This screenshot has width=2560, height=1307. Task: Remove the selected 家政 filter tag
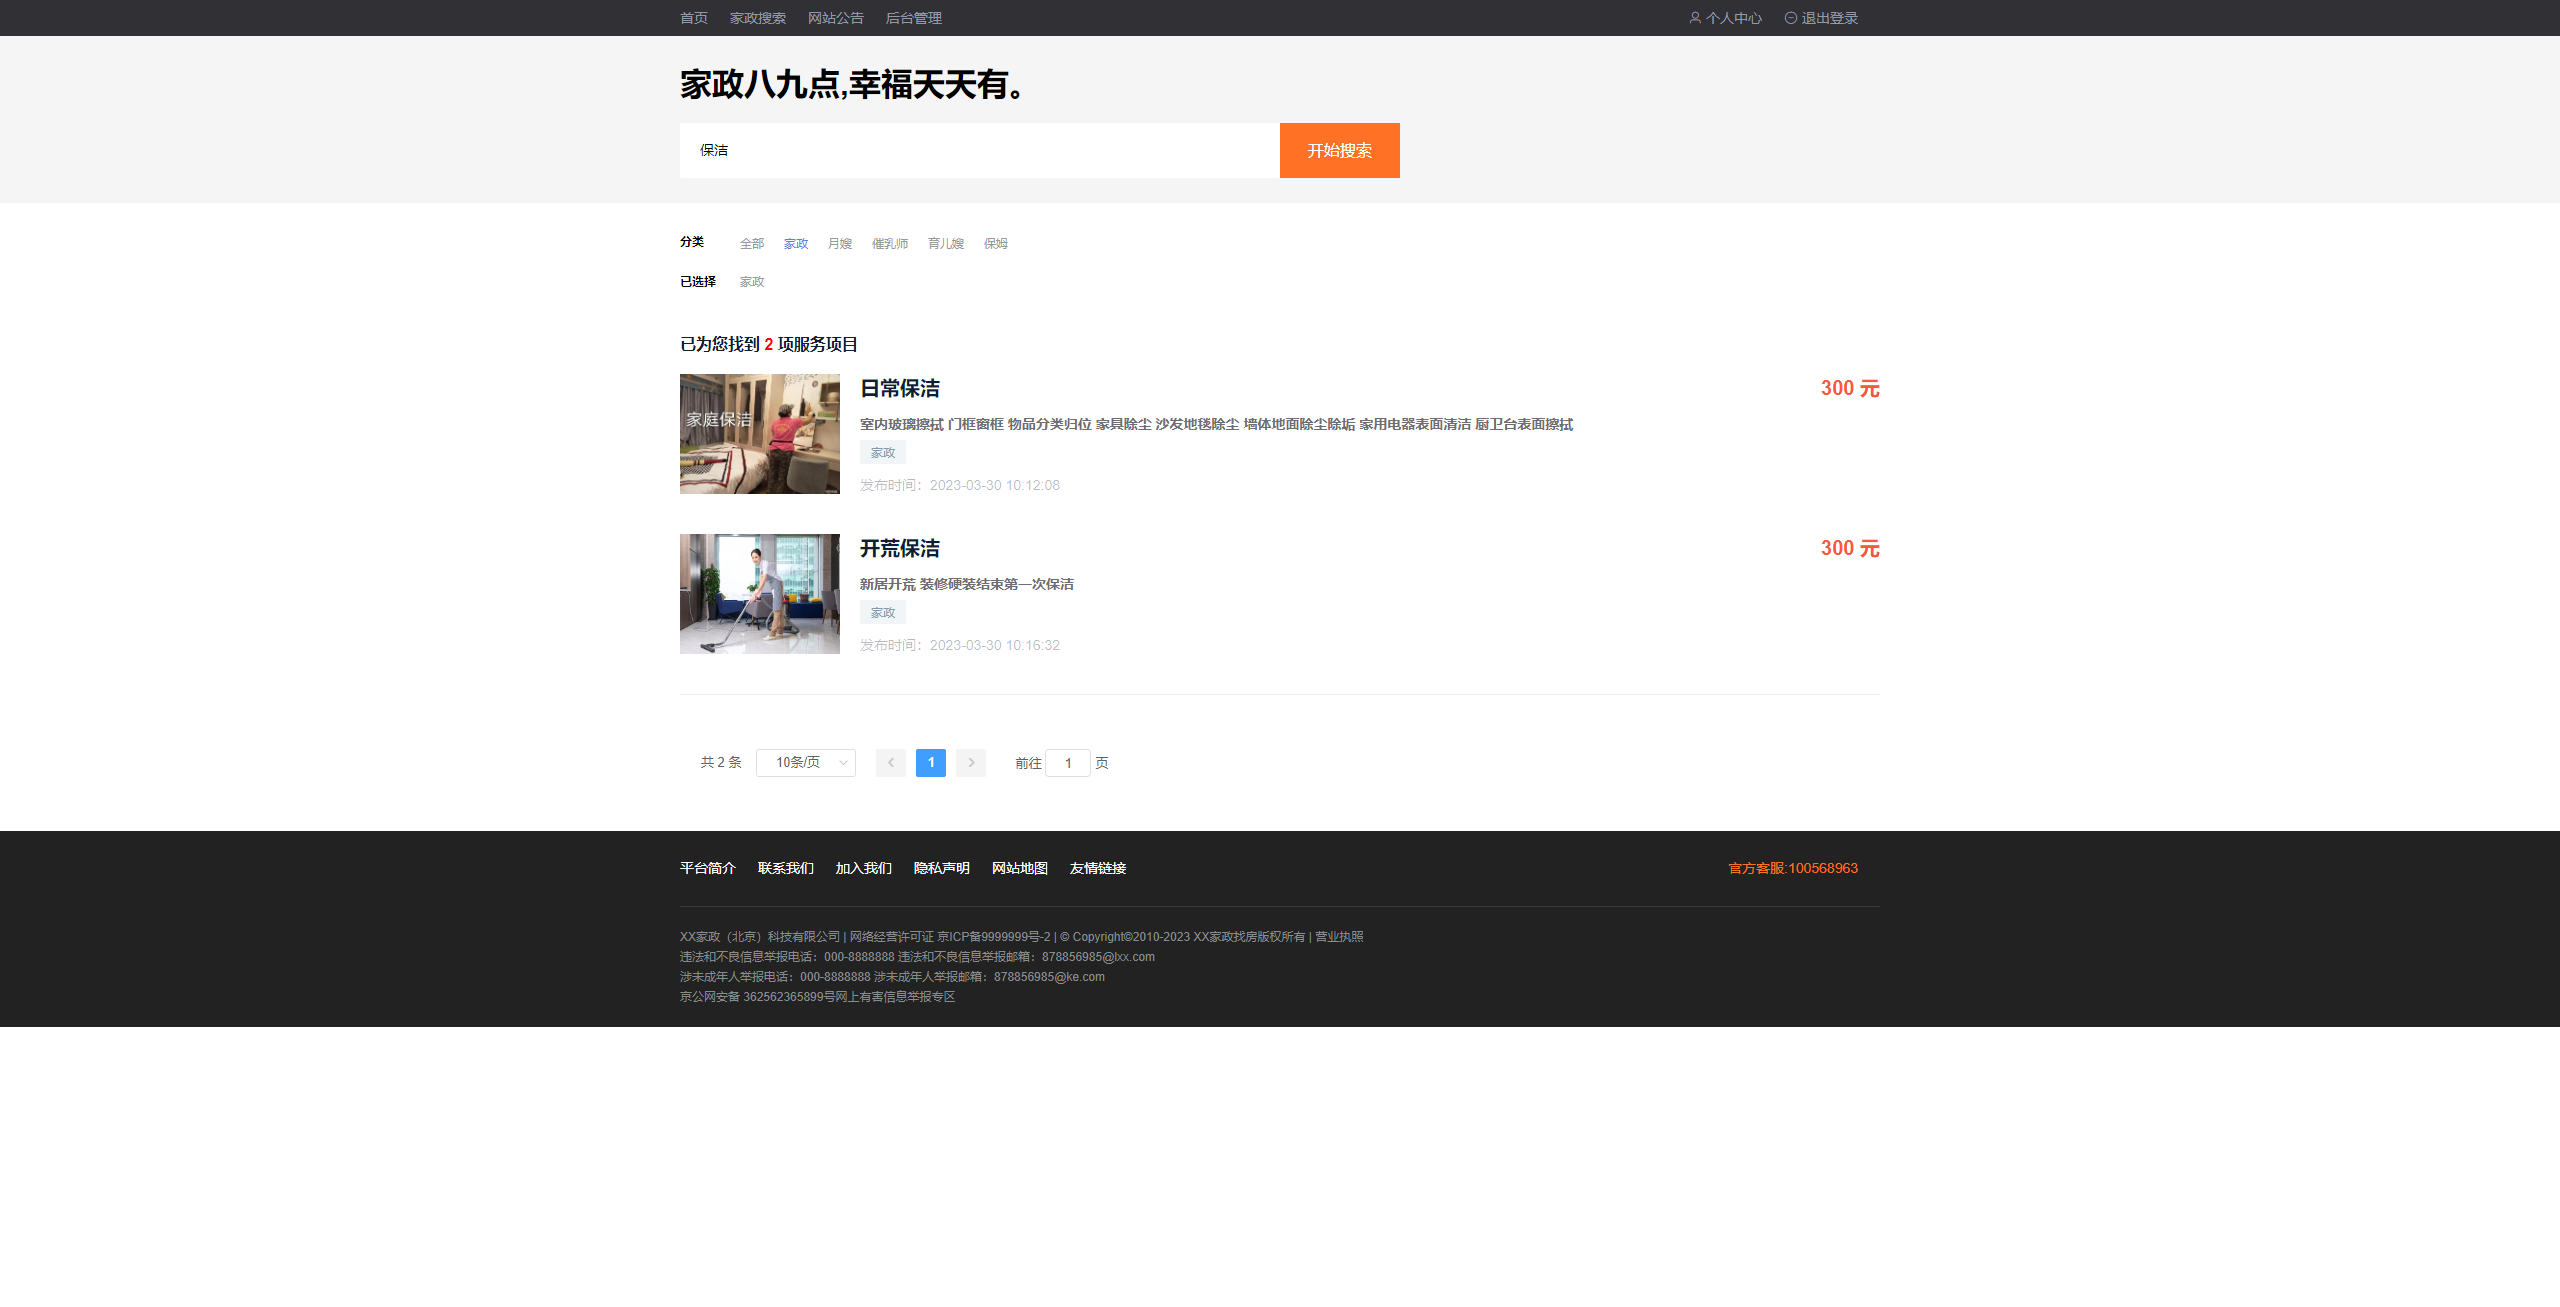(752, 281)
